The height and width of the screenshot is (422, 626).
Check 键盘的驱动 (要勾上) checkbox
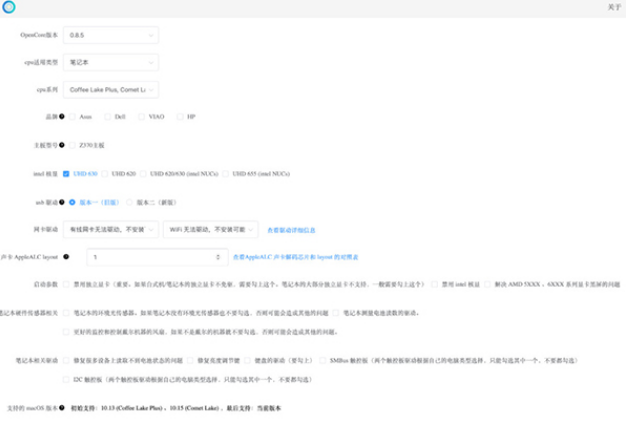click(248, 361)
